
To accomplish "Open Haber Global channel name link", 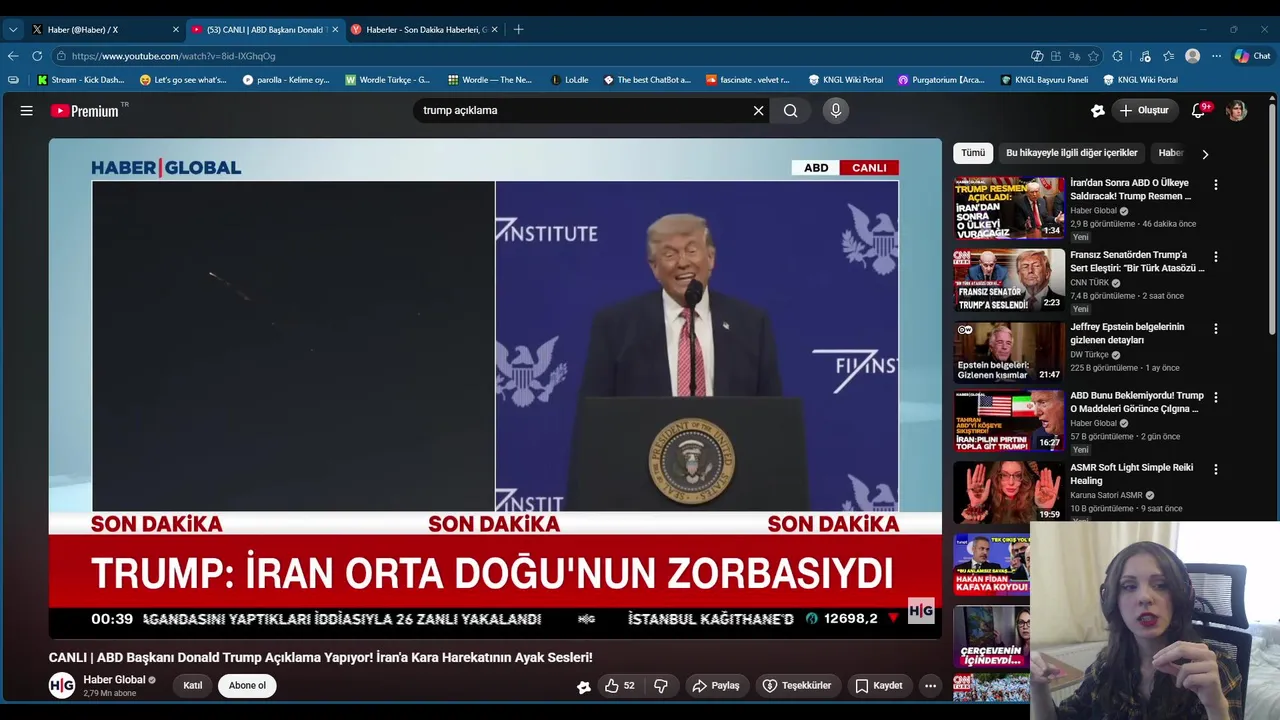I will click(x=115, y=680).
